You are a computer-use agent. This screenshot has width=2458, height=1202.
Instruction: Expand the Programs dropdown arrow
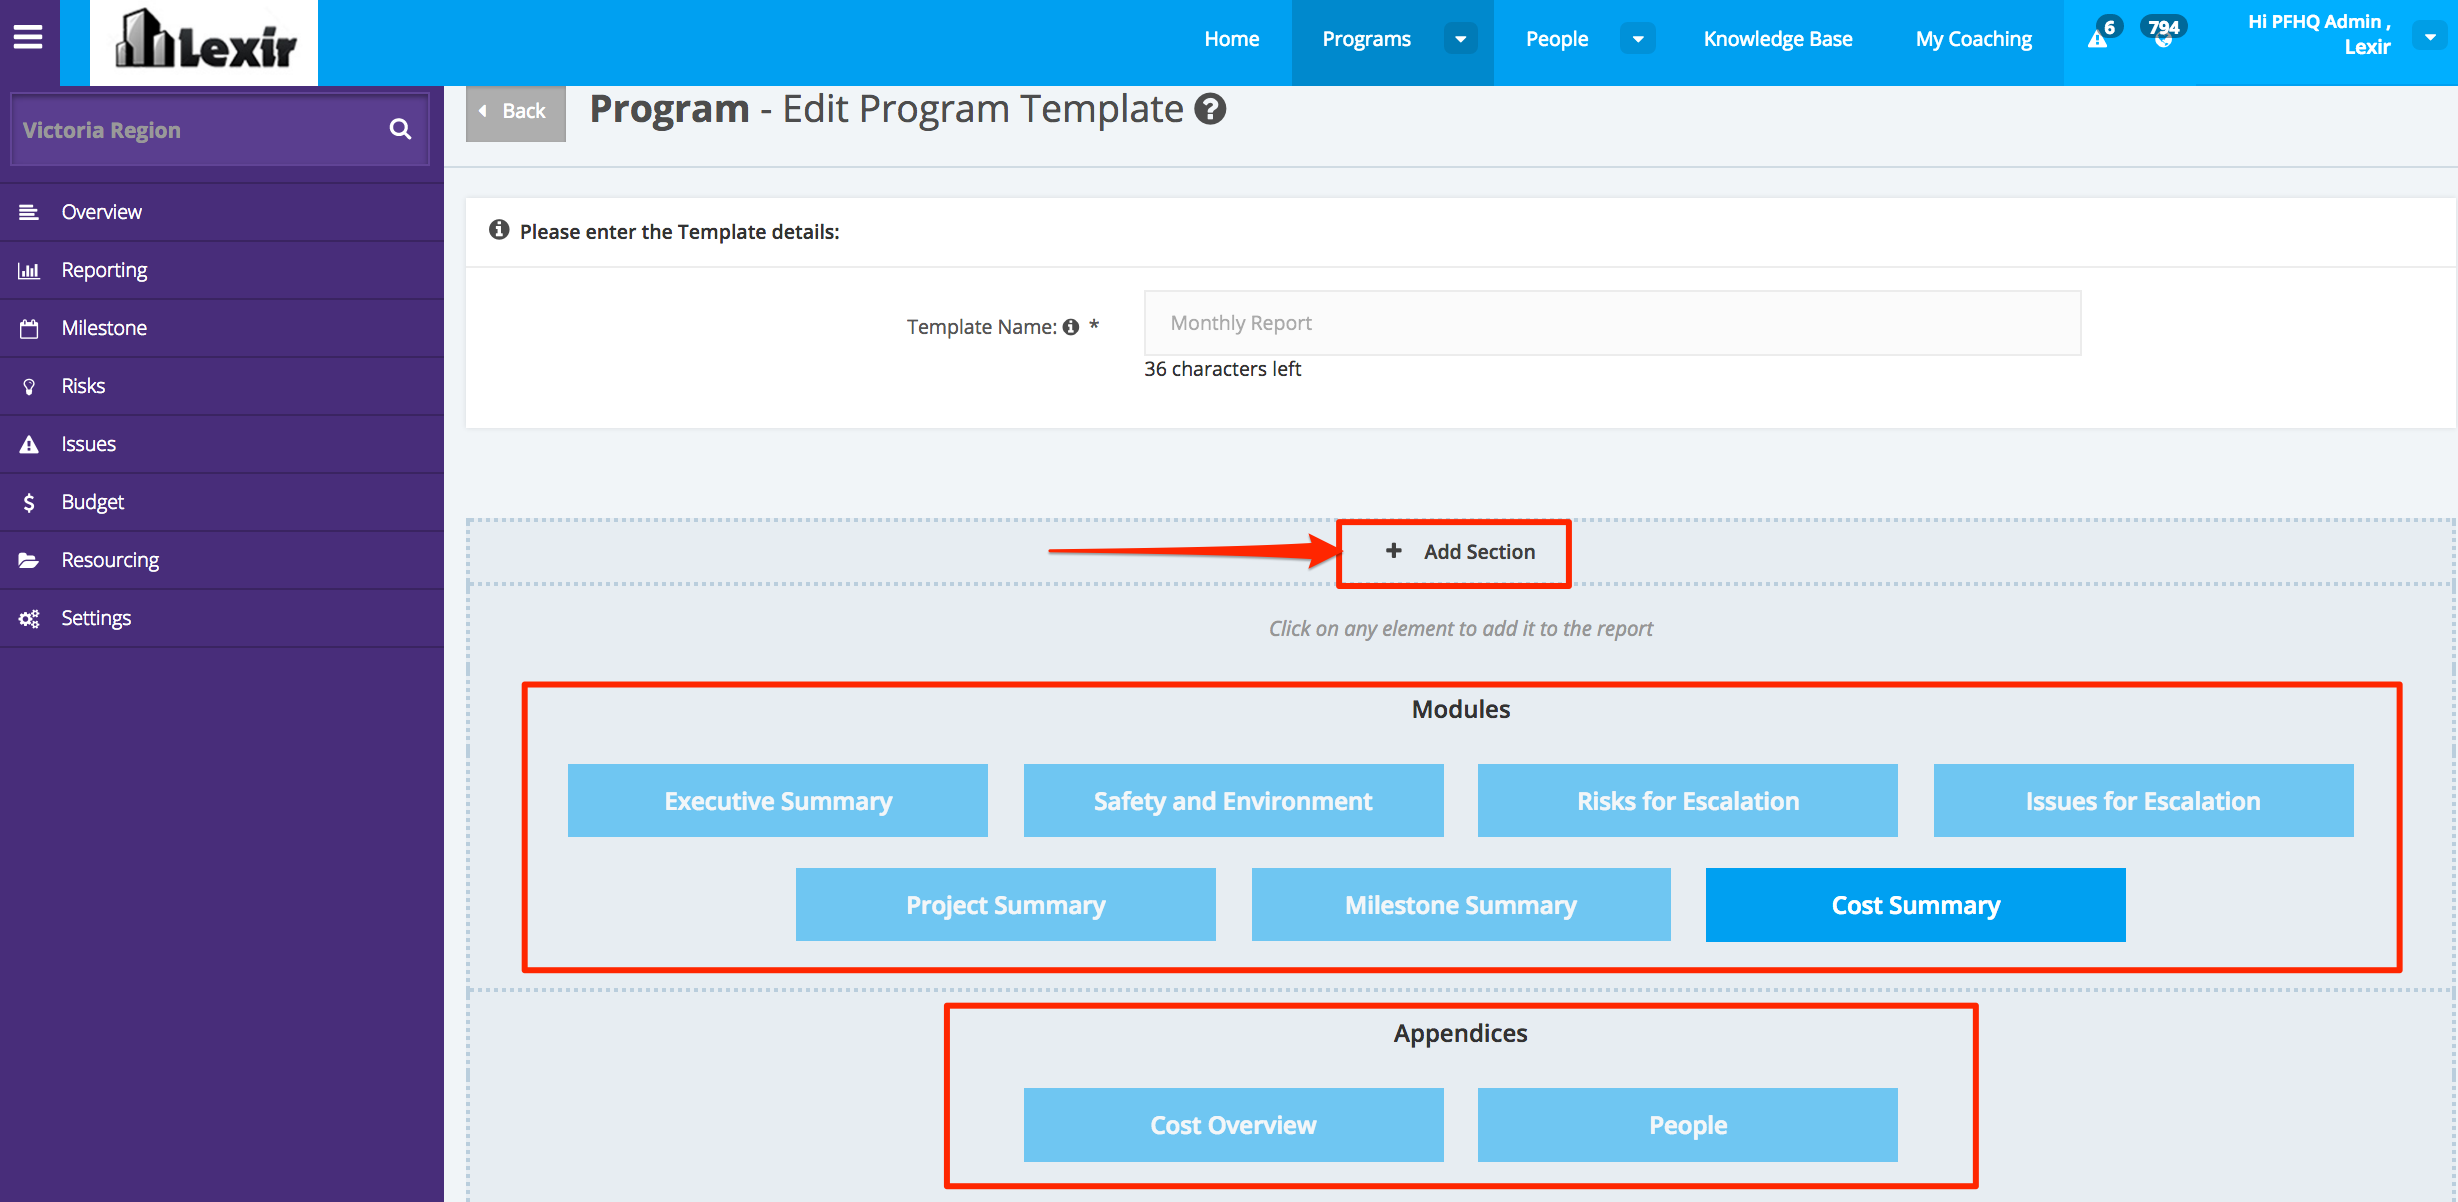coord(1460,39)
